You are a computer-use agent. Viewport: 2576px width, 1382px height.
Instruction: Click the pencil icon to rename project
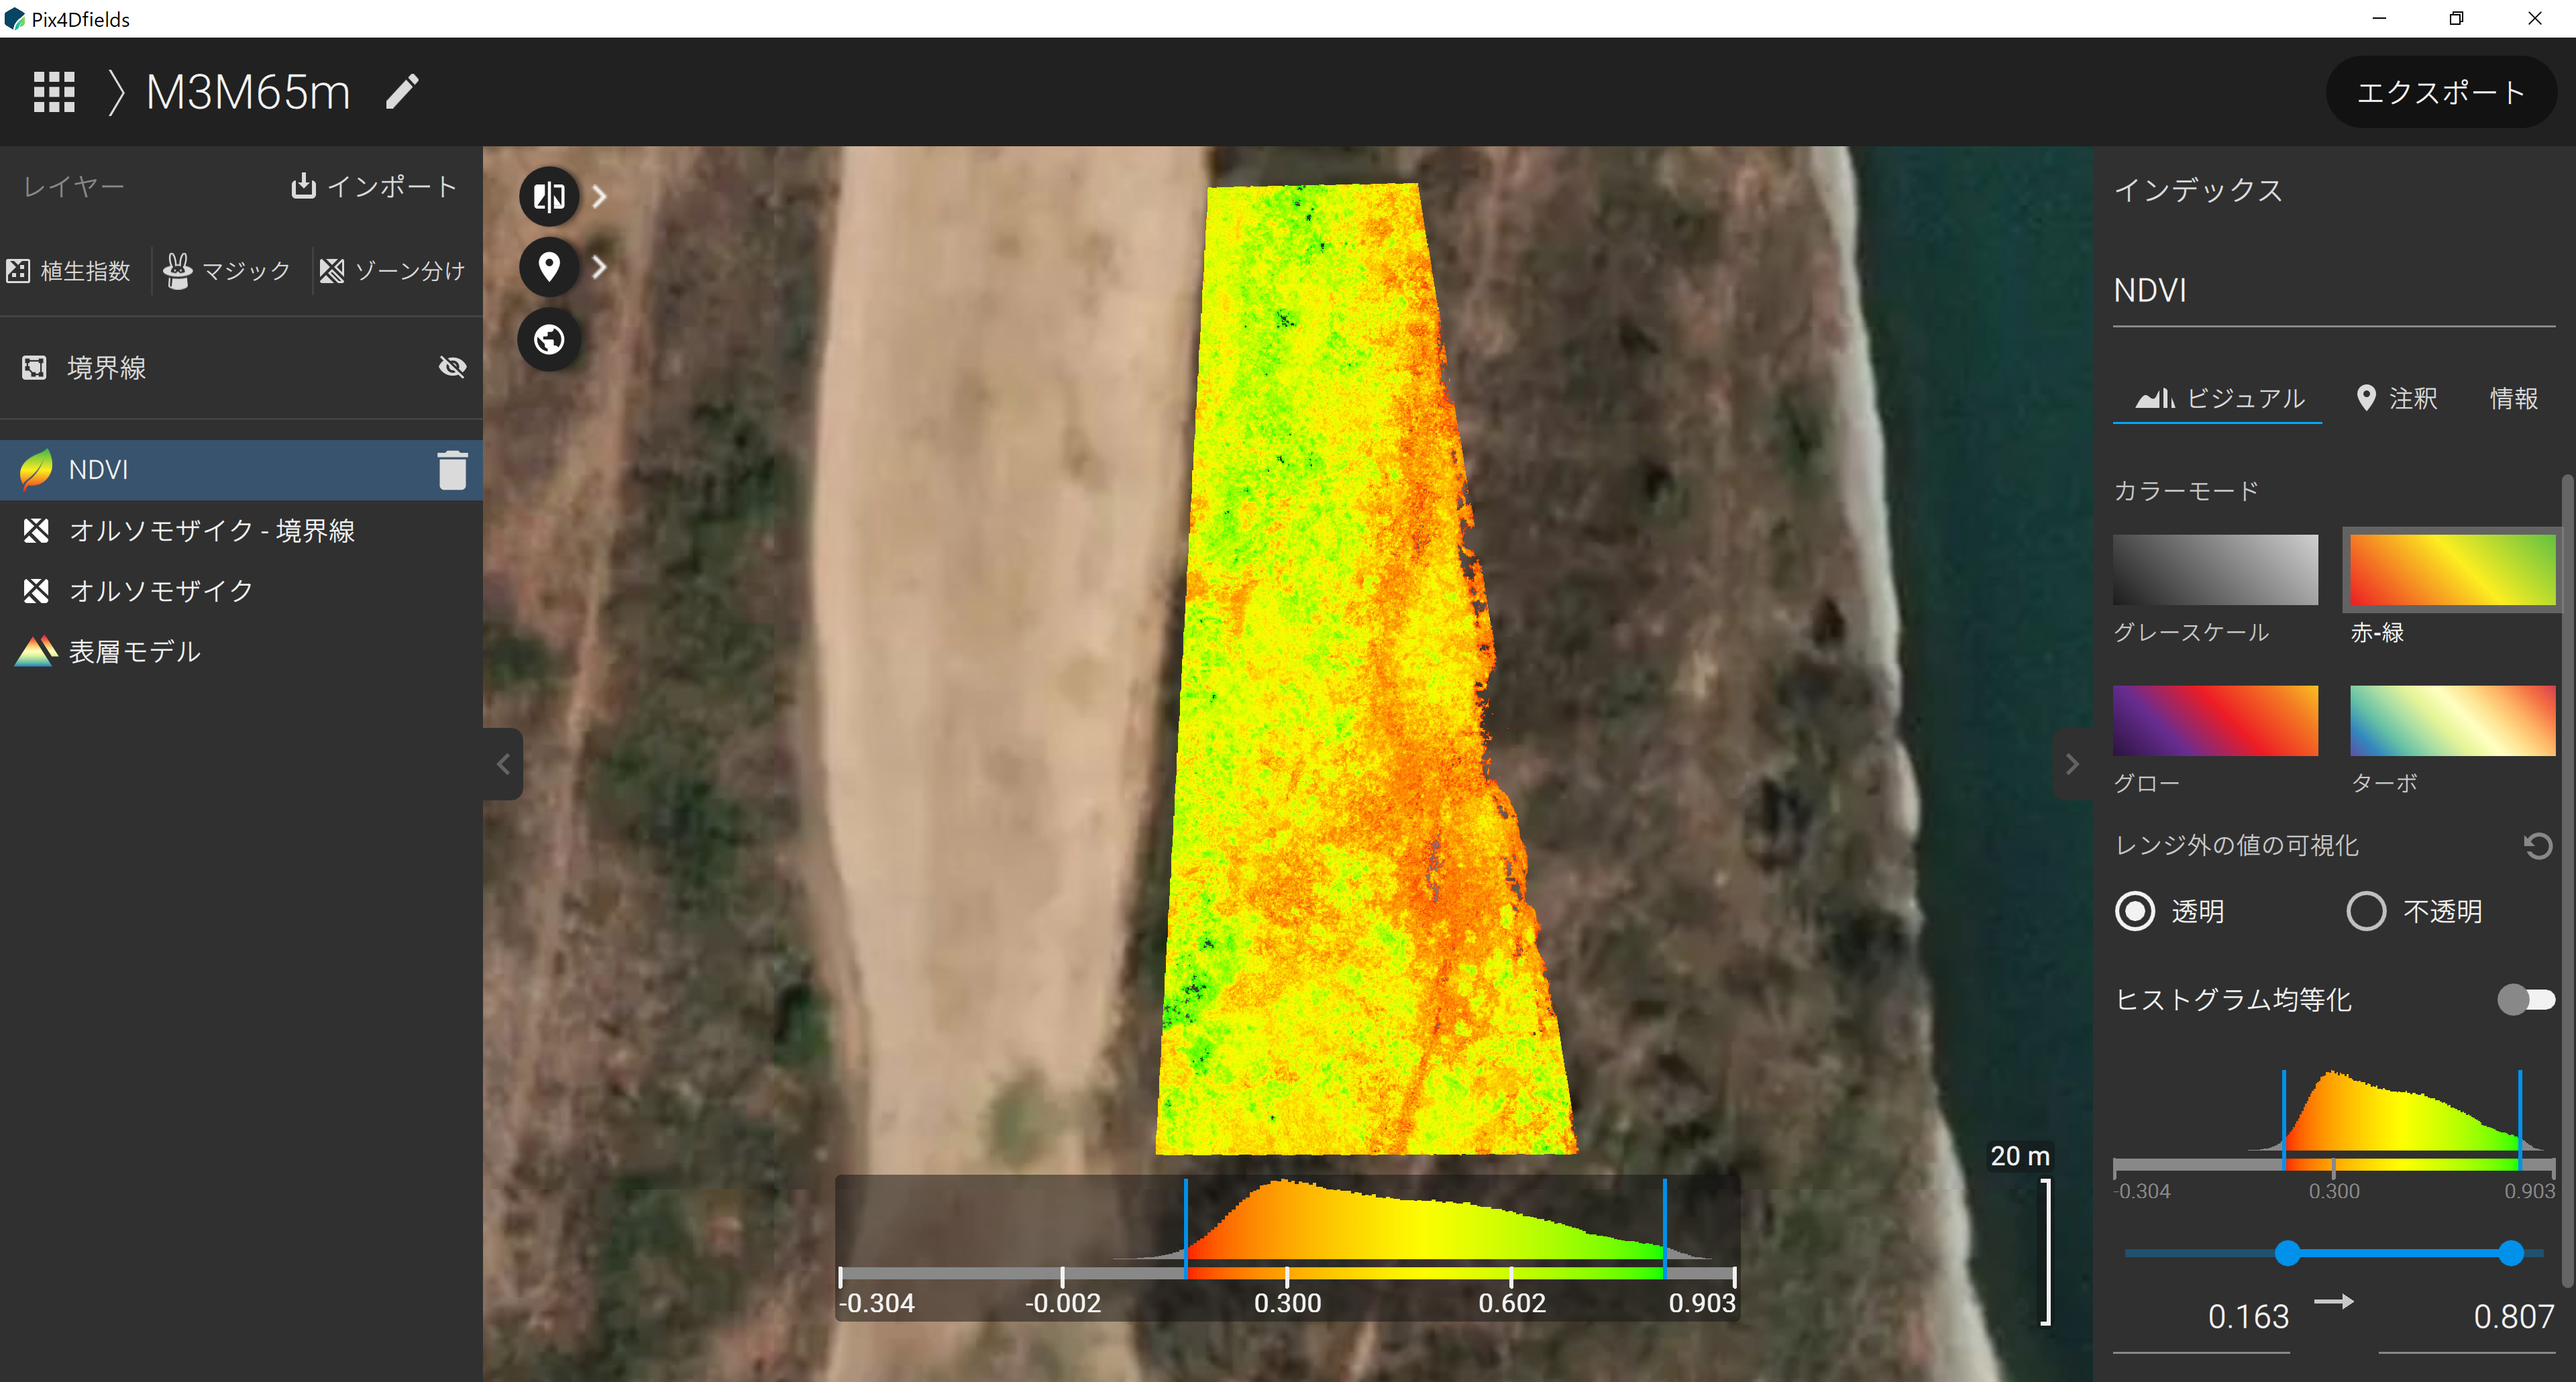point(402,92)
